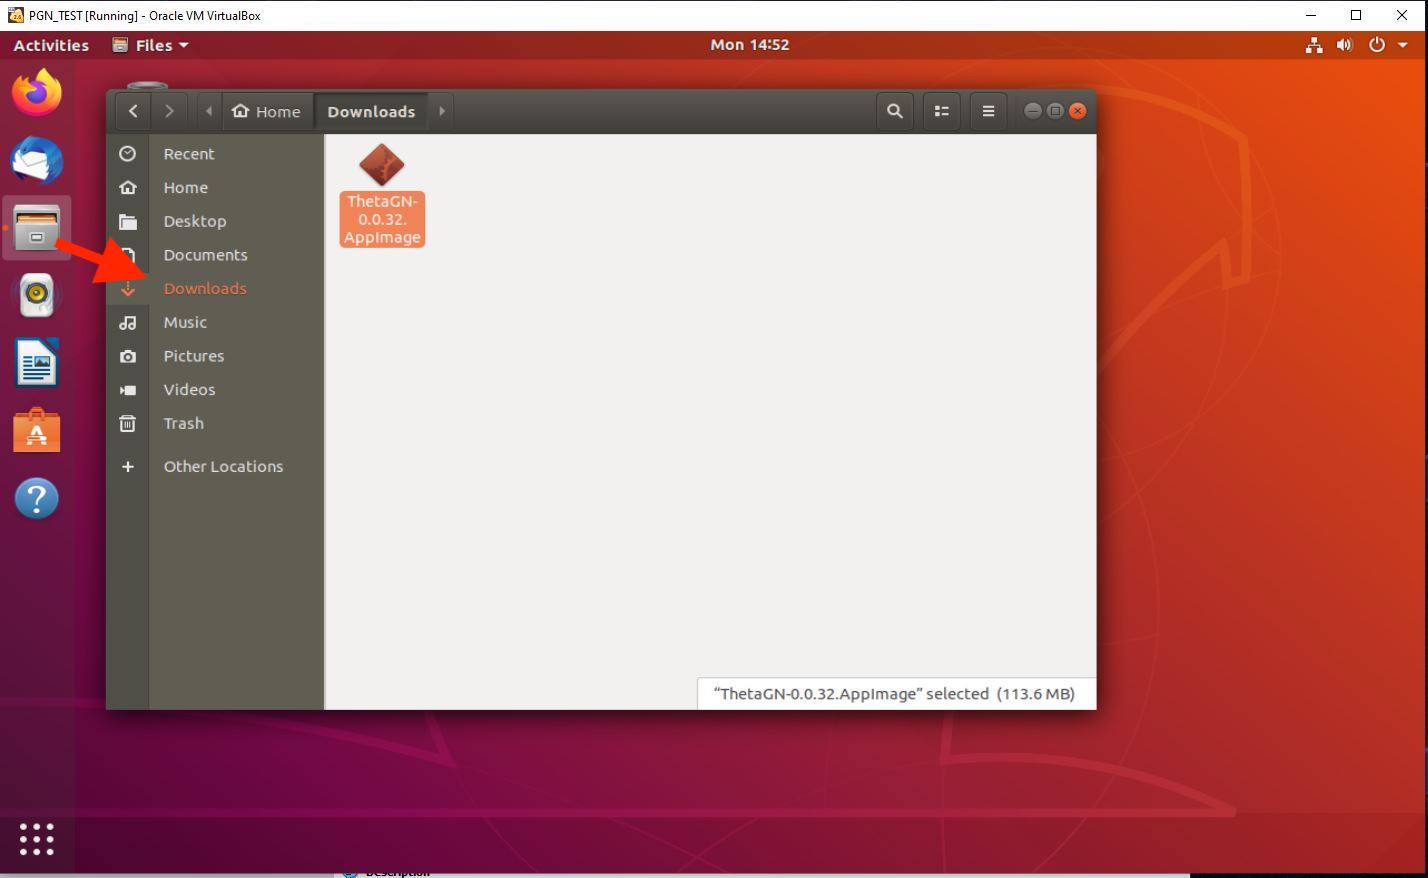
Task: Click the clock Mon 14:52
Action: (x=750, y=45)
